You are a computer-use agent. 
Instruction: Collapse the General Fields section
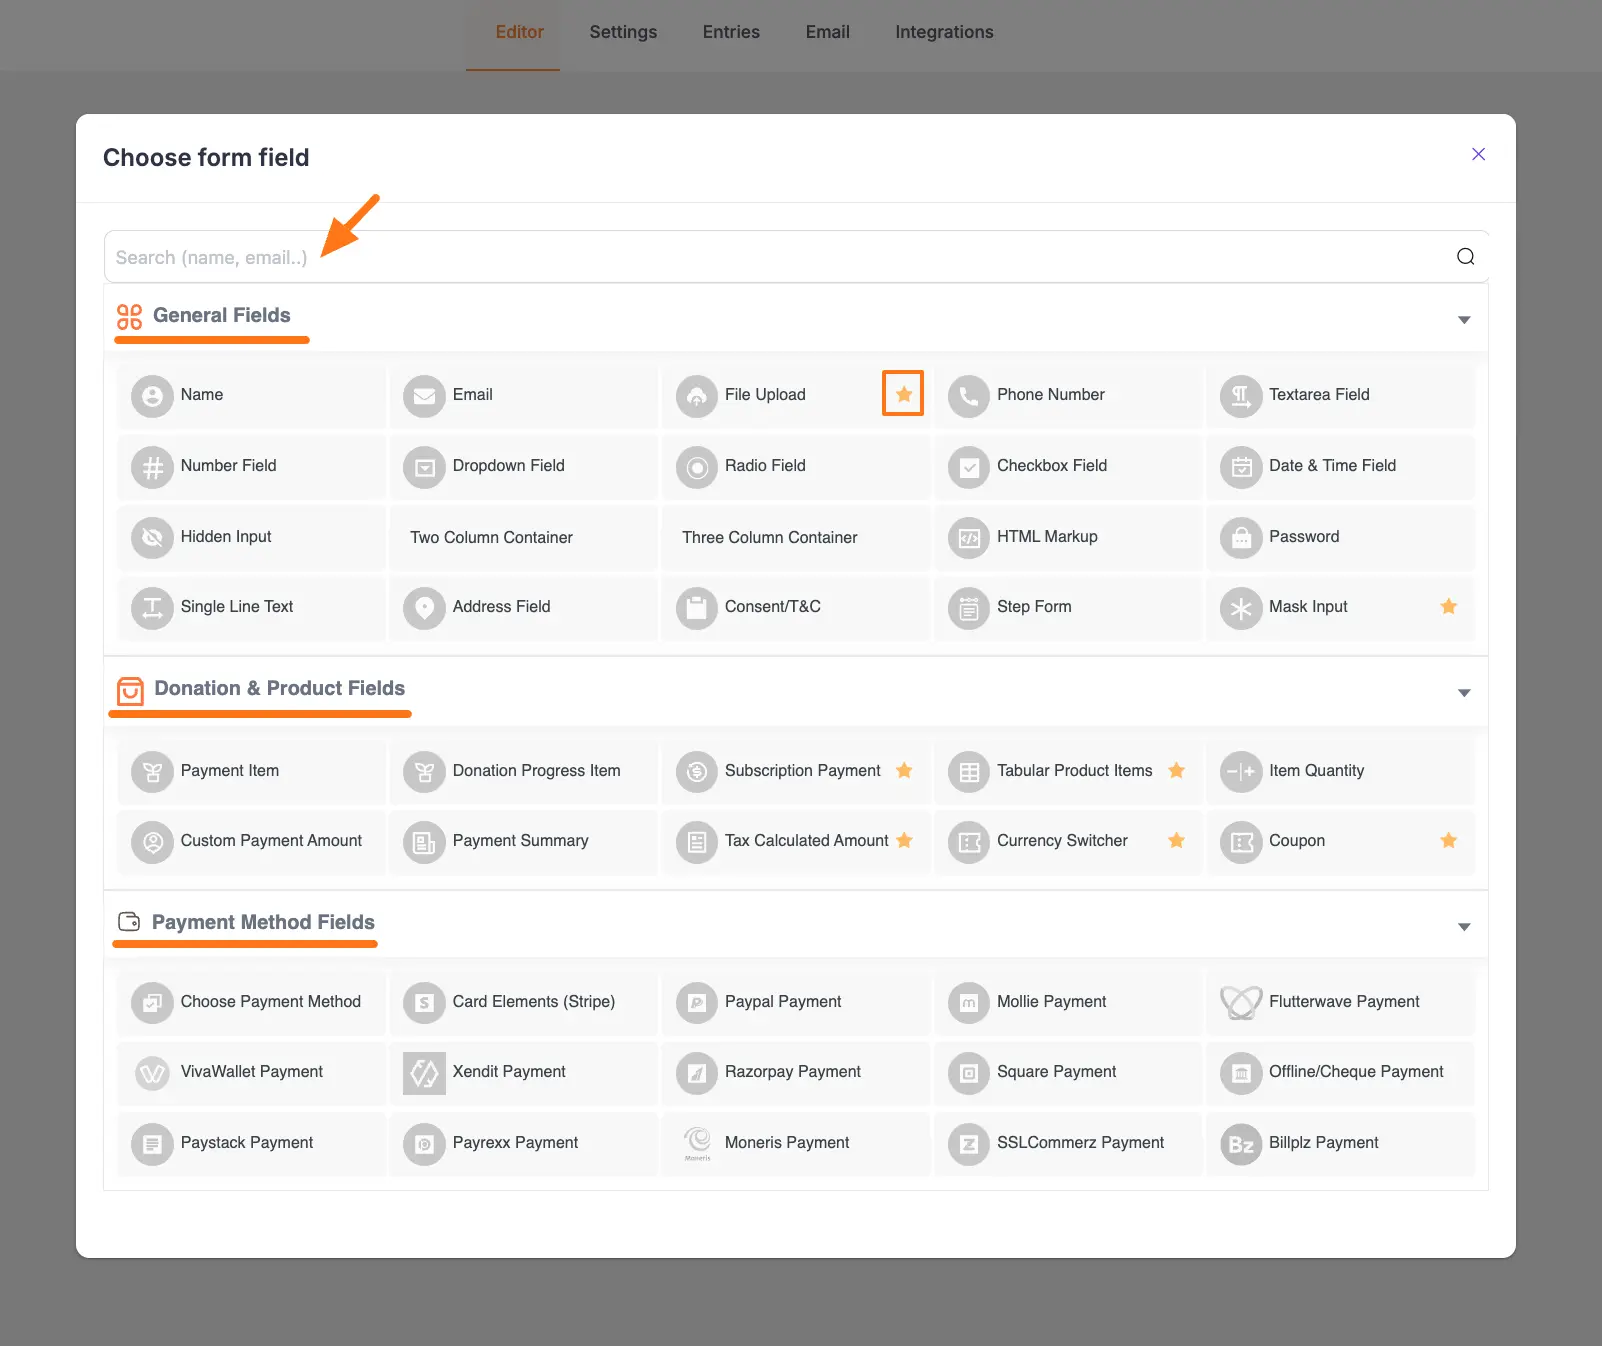click(1463, 318)
